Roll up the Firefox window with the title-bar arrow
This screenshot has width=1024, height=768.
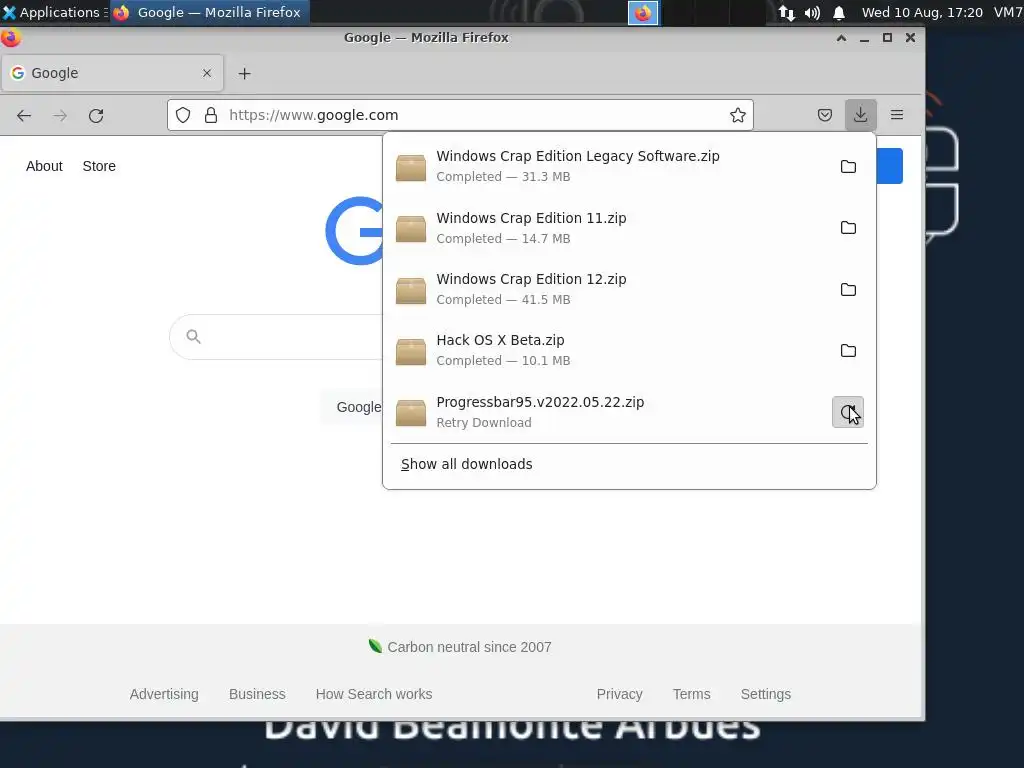tap(842, 38)
